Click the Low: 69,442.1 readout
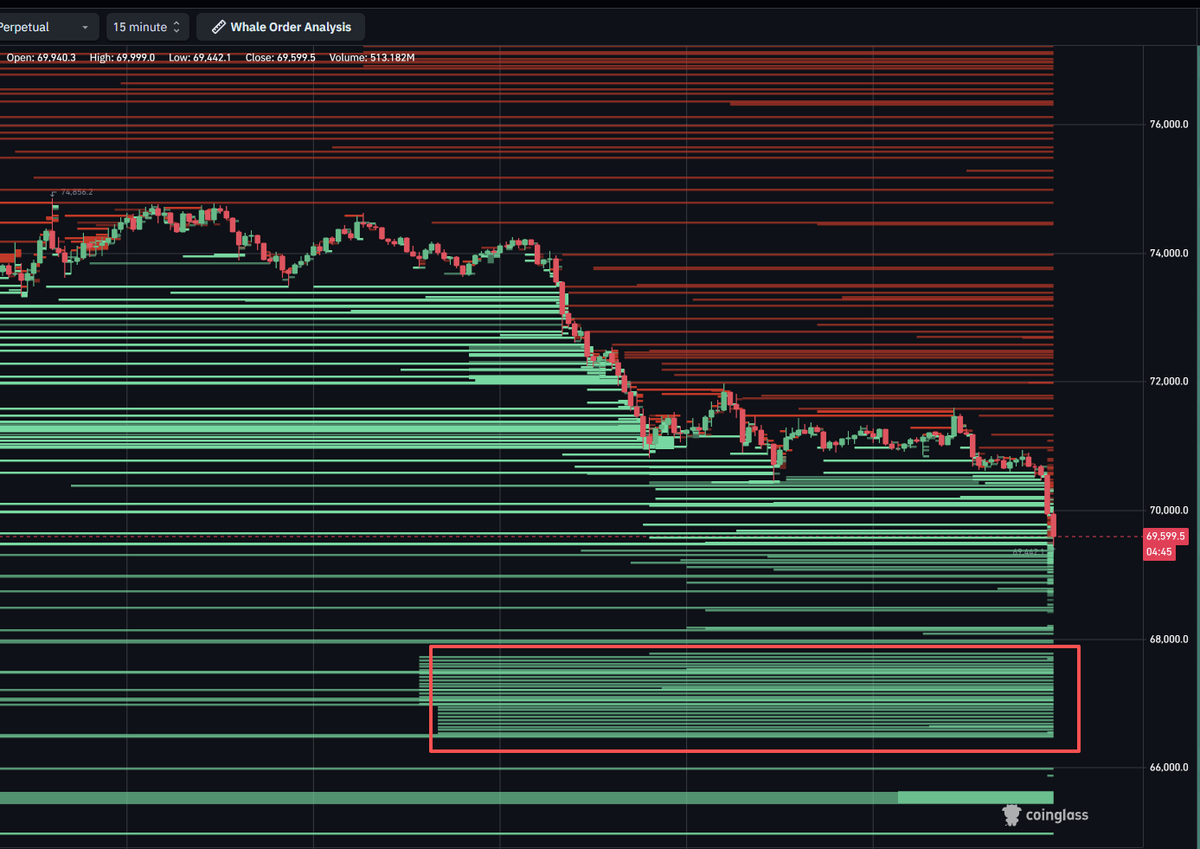 (200, 57)
